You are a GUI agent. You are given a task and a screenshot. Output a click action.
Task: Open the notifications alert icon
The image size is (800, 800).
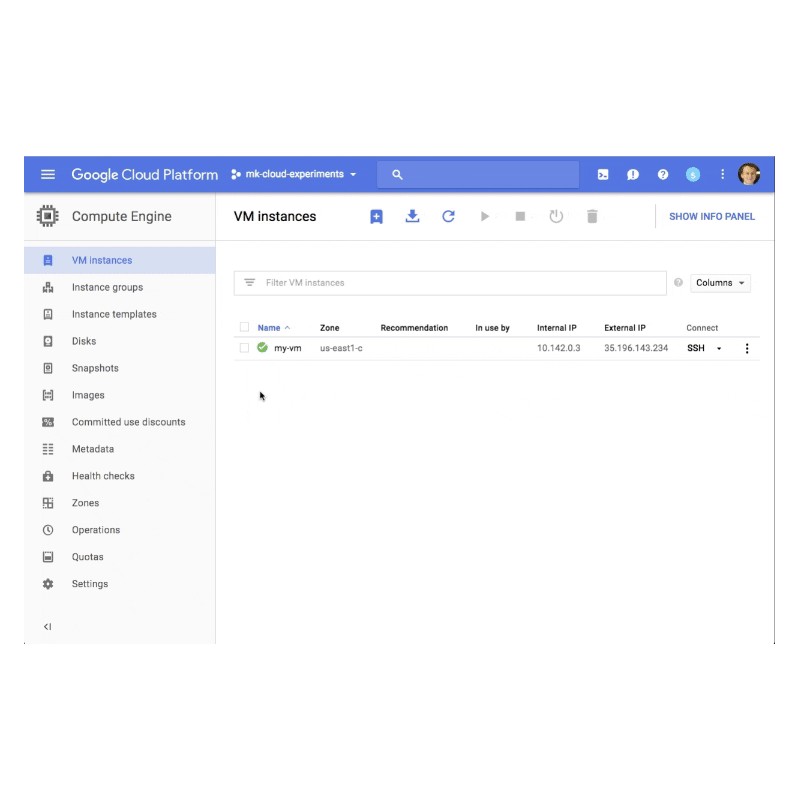(633, 174)
